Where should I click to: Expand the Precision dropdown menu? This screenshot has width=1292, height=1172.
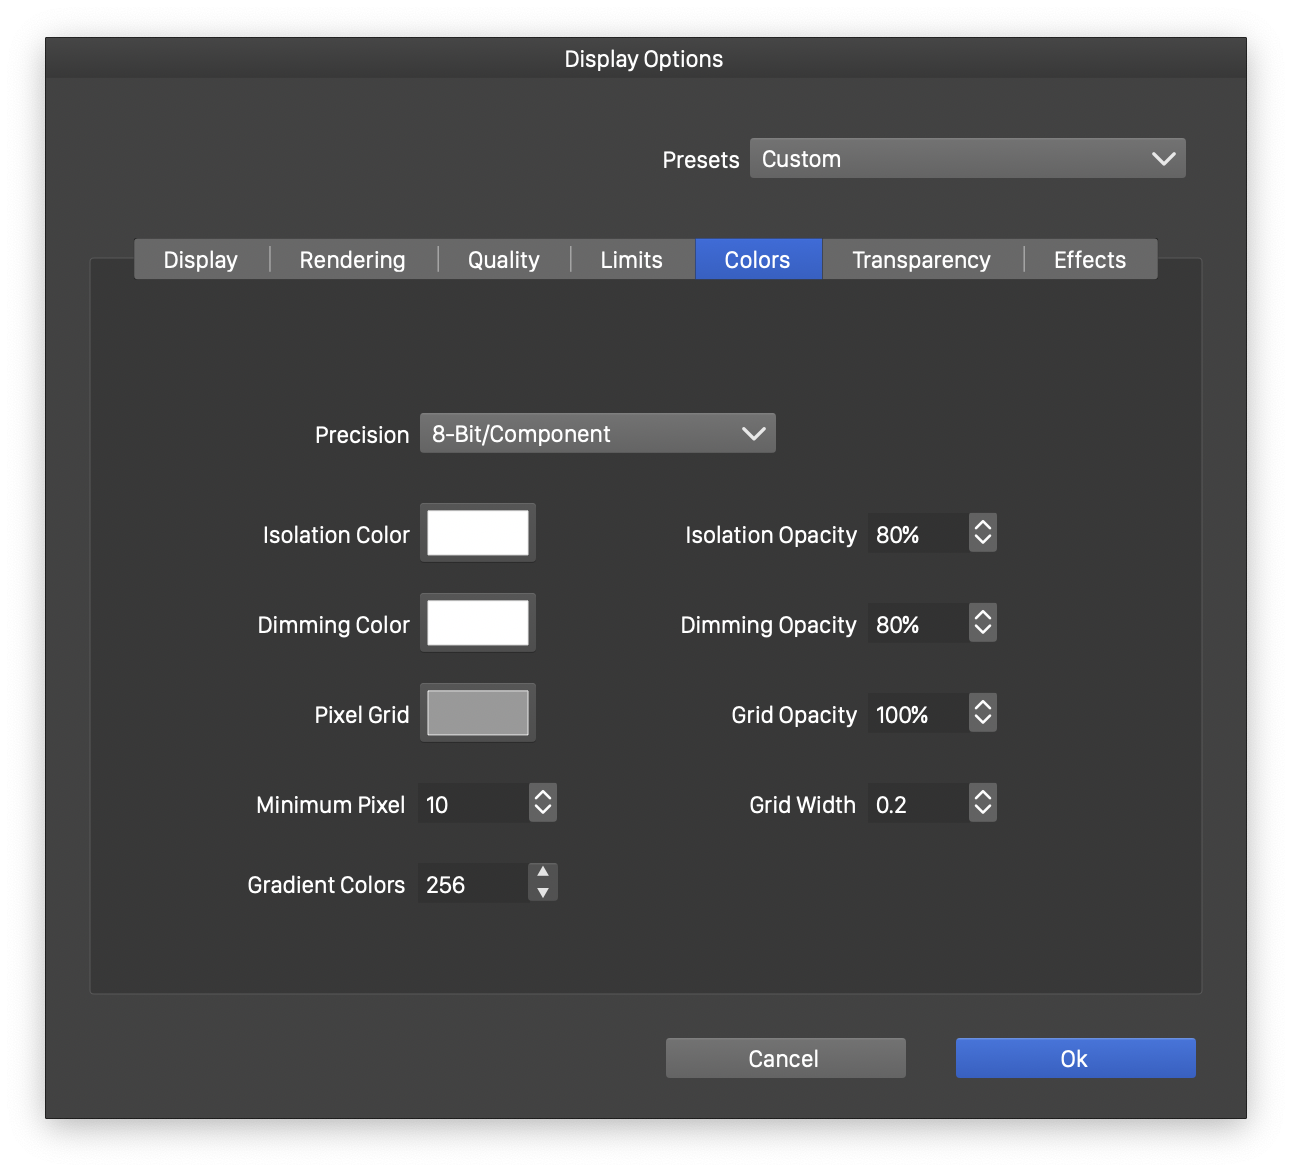click(597, 434)
